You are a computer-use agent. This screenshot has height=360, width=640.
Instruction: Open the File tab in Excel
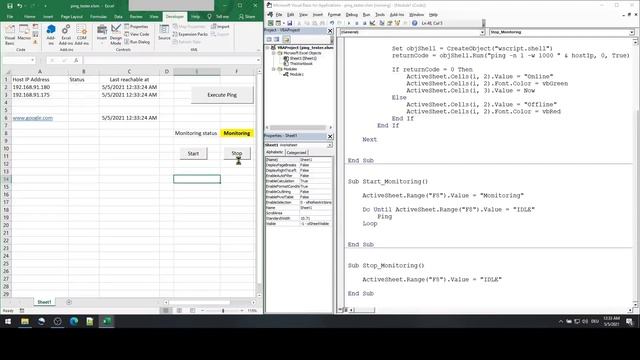[x=10, y=17]
